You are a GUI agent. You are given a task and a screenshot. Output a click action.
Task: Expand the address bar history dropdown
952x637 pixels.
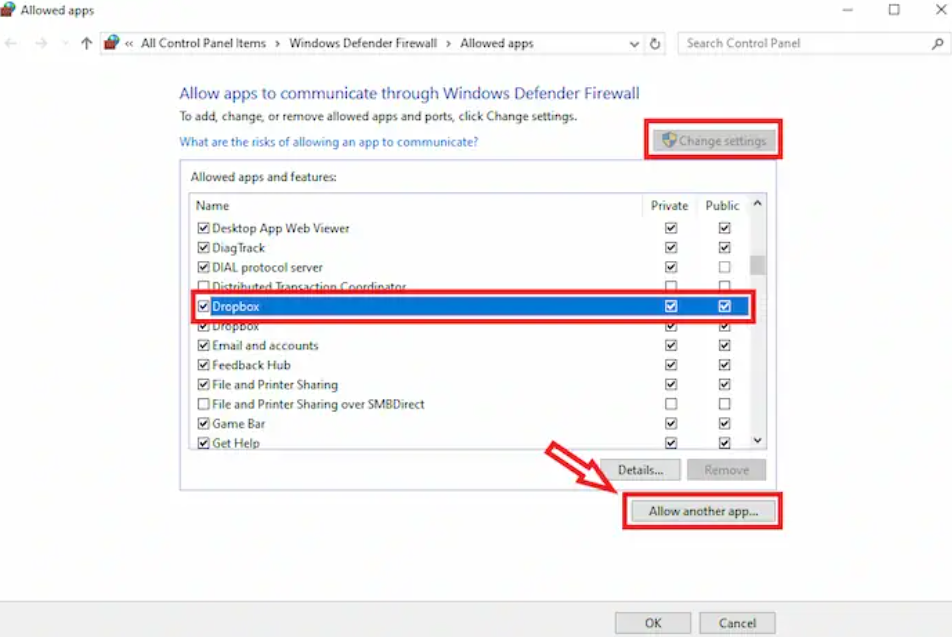tap(634, 44)
